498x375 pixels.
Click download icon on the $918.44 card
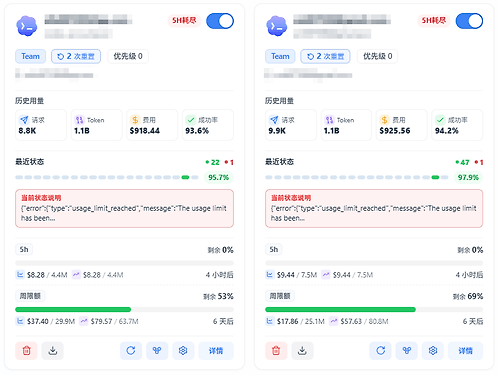pos(53,350)
